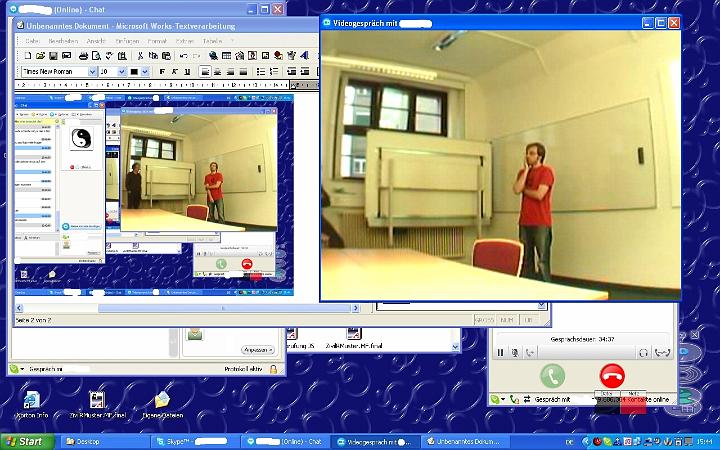Click the New document icon in Works
Image resolution: width=720 pixels, height=450 pixels.
tap(28, 56)
